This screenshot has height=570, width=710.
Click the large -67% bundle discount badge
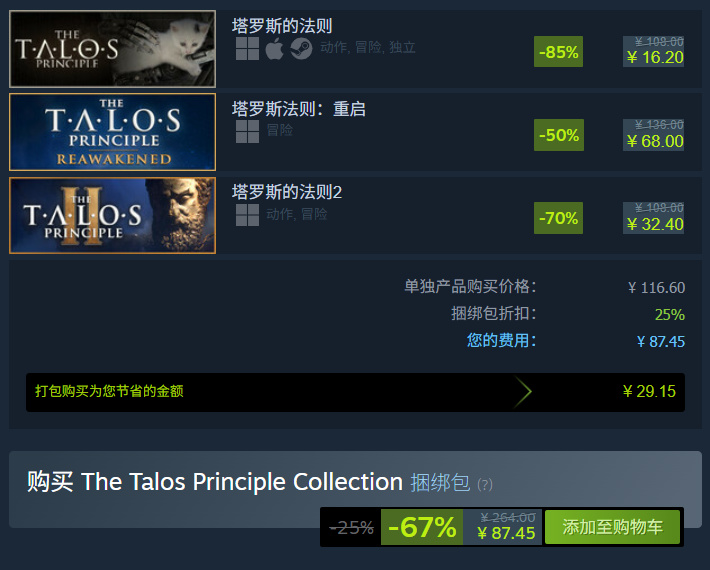tap(422, 527)
